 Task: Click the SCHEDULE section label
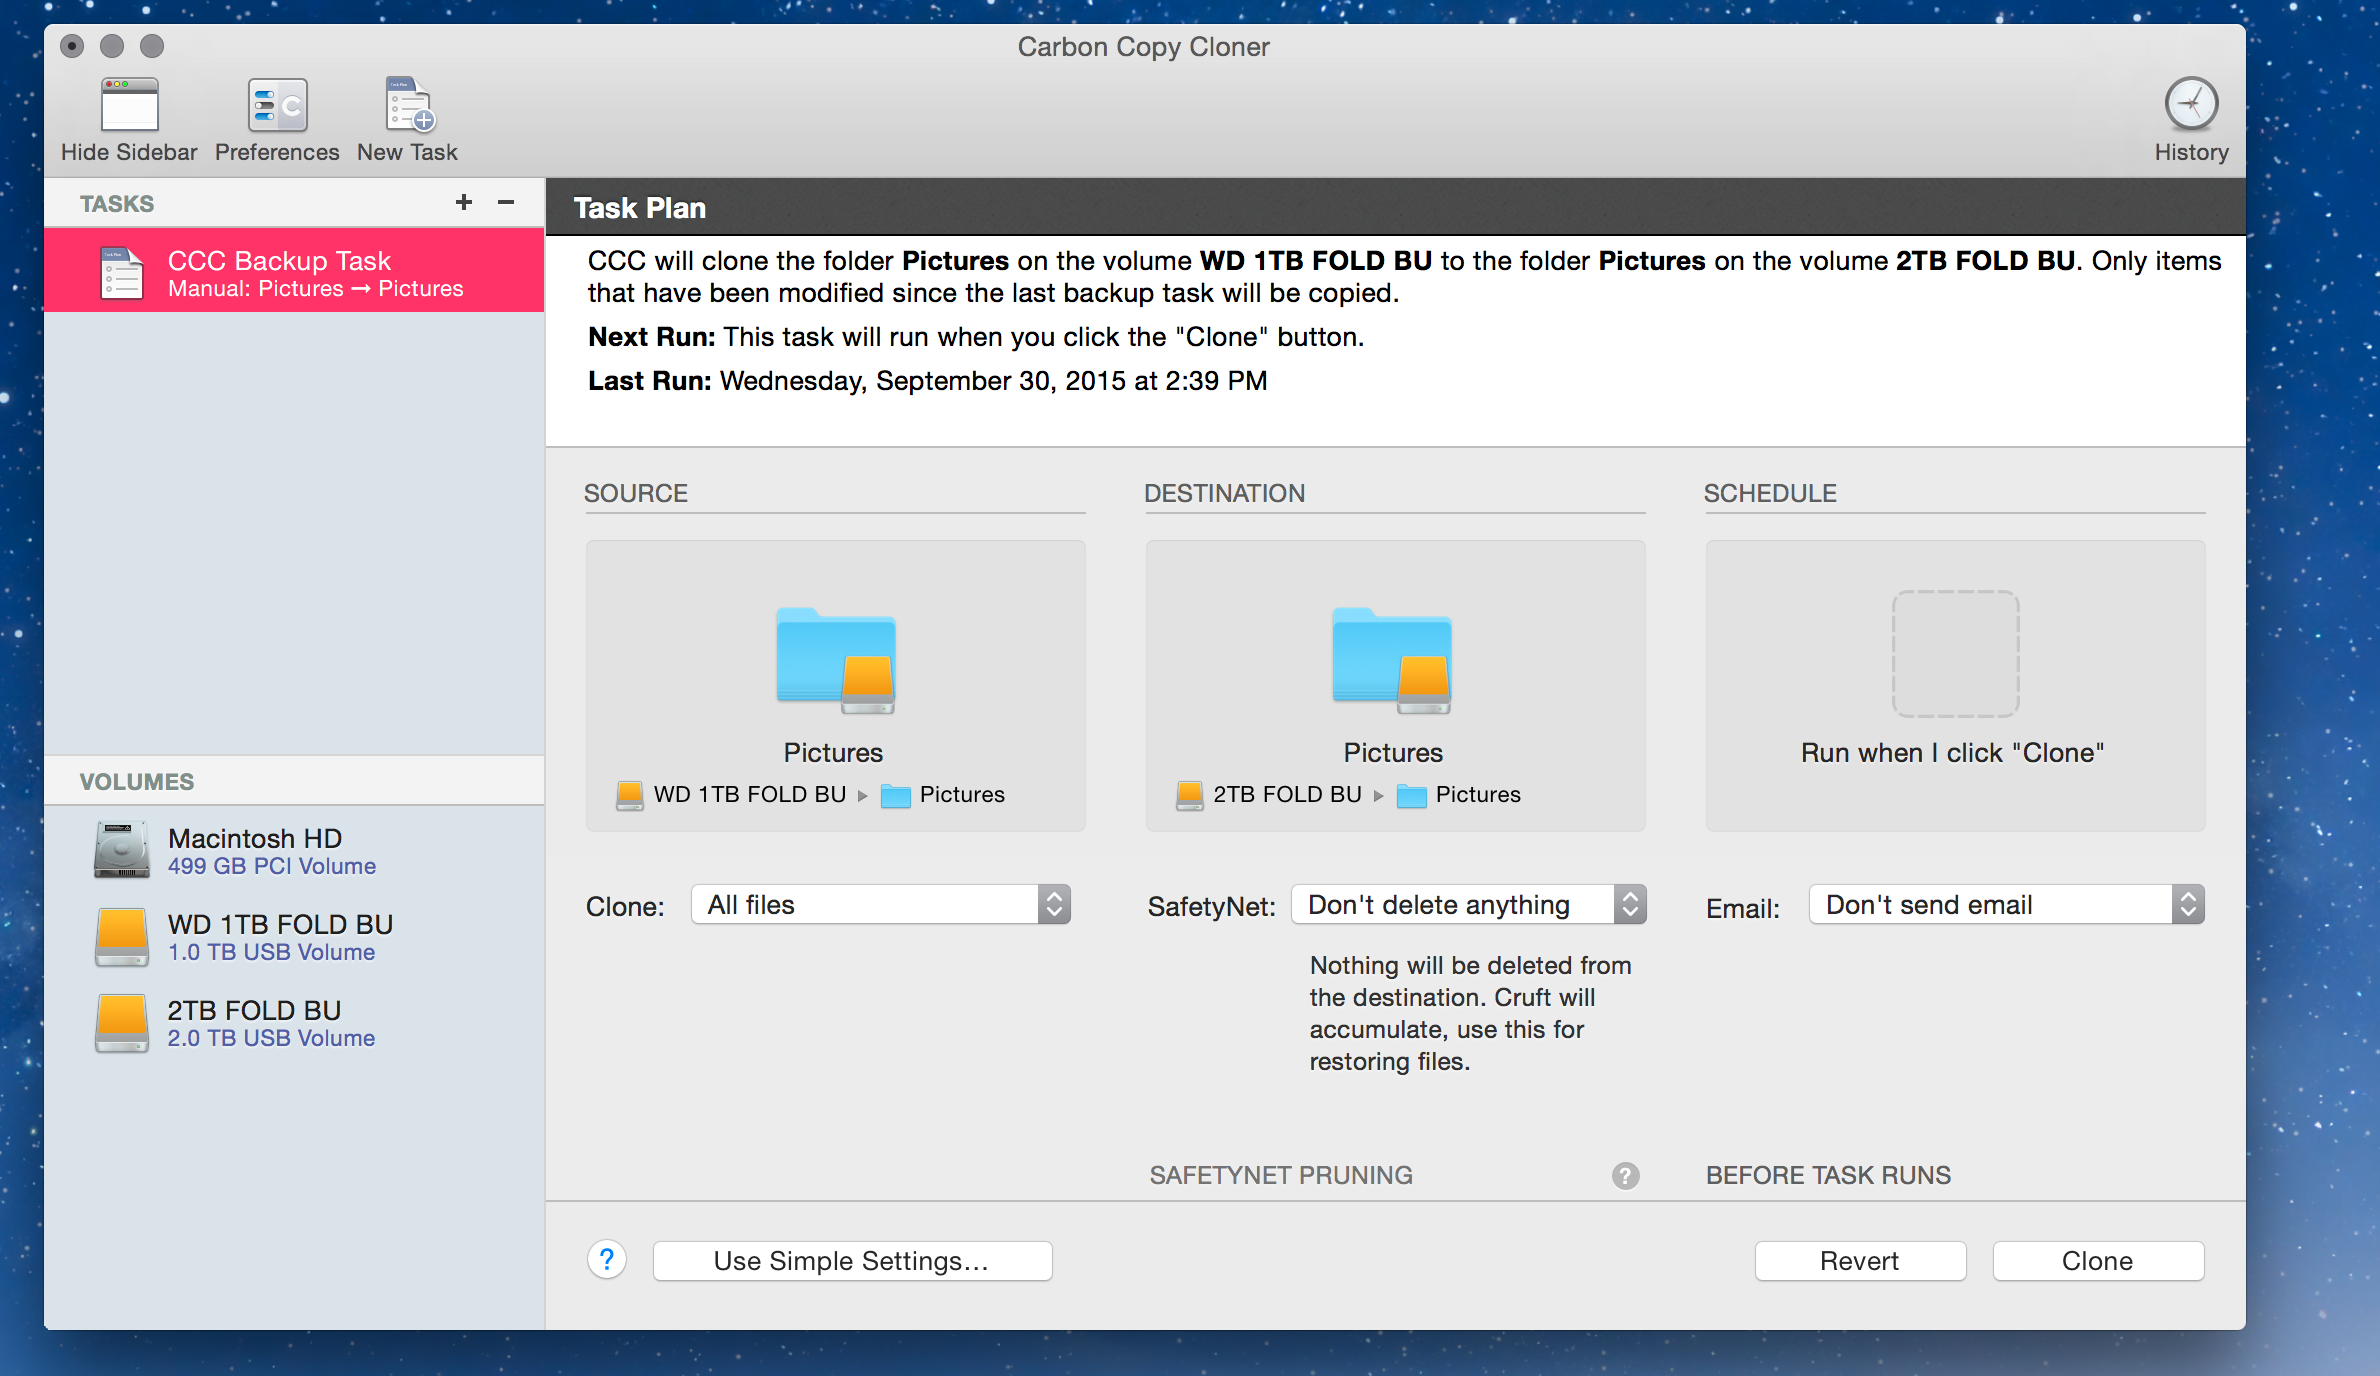(x=1770, y=493)
